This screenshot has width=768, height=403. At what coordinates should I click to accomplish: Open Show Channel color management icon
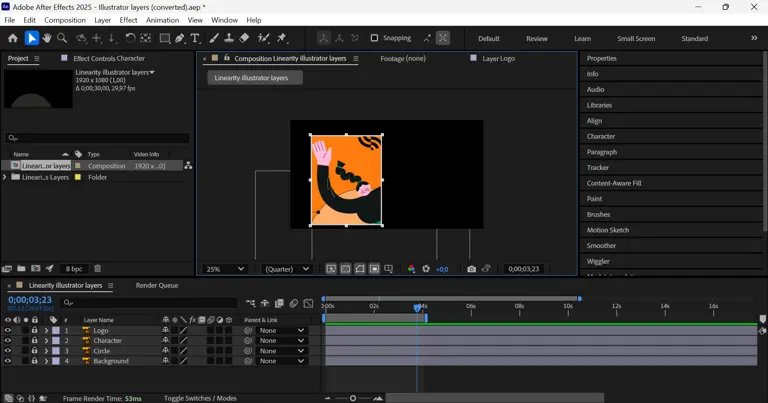(411, 269)
